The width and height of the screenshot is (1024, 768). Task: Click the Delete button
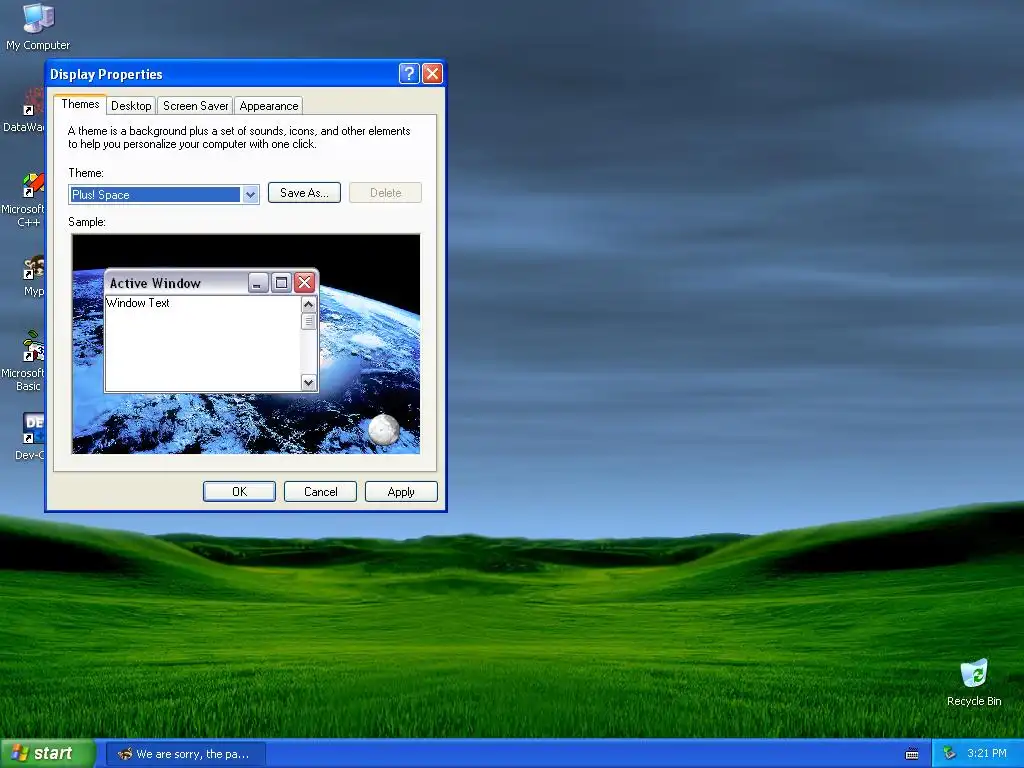[x=385, y=193]
